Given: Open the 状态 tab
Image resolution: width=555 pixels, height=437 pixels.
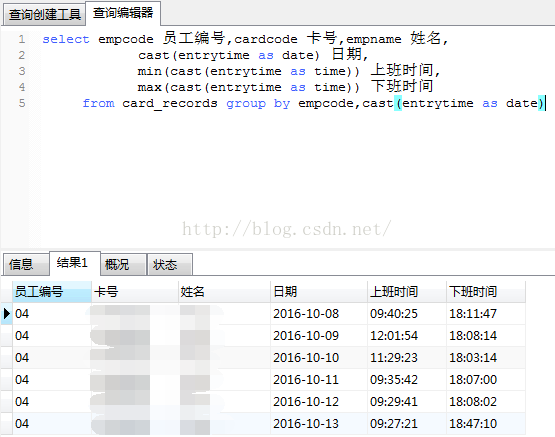Looking at the screenshot, I should click(x=170, y=264).
